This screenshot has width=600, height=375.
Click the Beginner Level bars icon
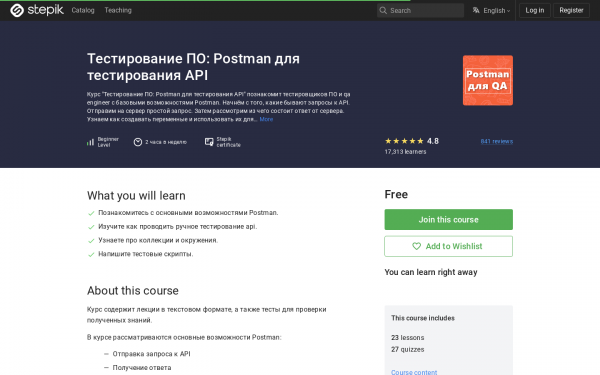coord(90,142)
